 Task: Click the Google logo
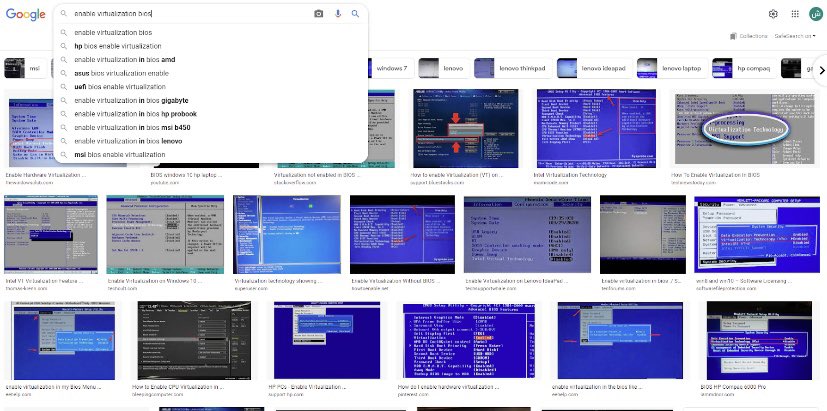click(x=25, y=14)
